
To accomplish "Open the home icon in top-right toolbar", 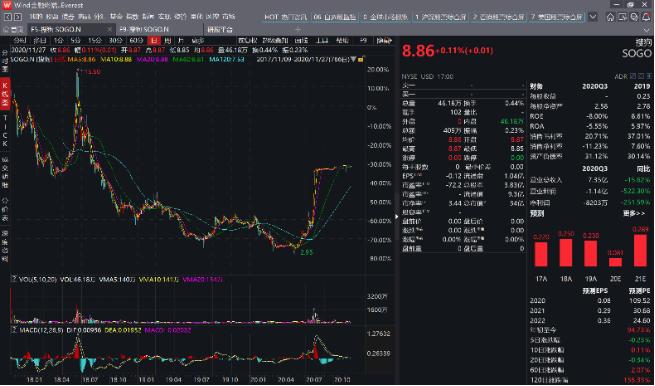I will 611,17.
